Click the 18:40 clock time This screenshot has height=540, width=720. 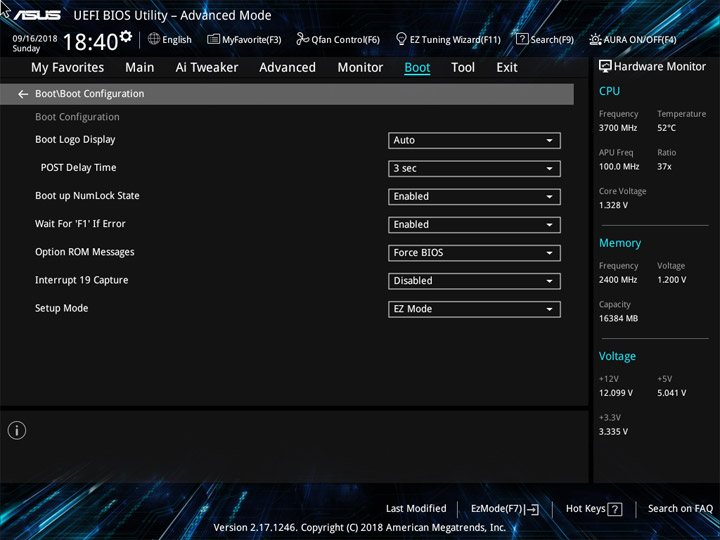(x=91, y=42)
